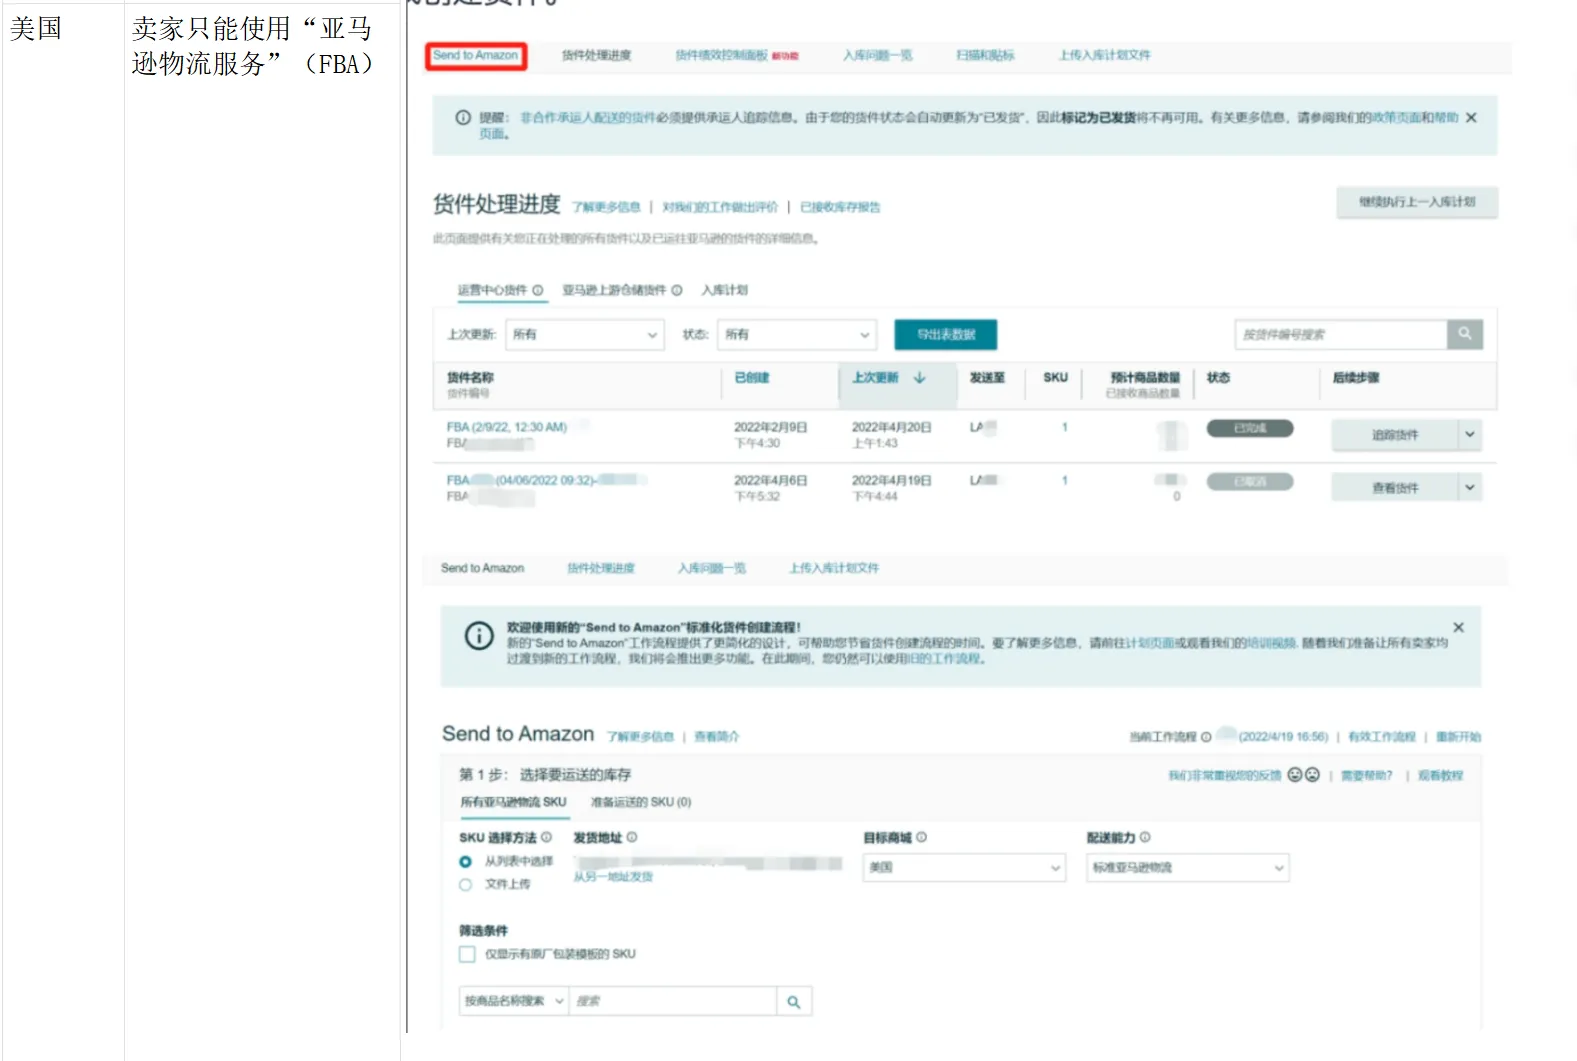This screenshot has height=1061, width=1577.
Task: Select the 从列表中选择 radio button
Action: [x=465, y=862]
